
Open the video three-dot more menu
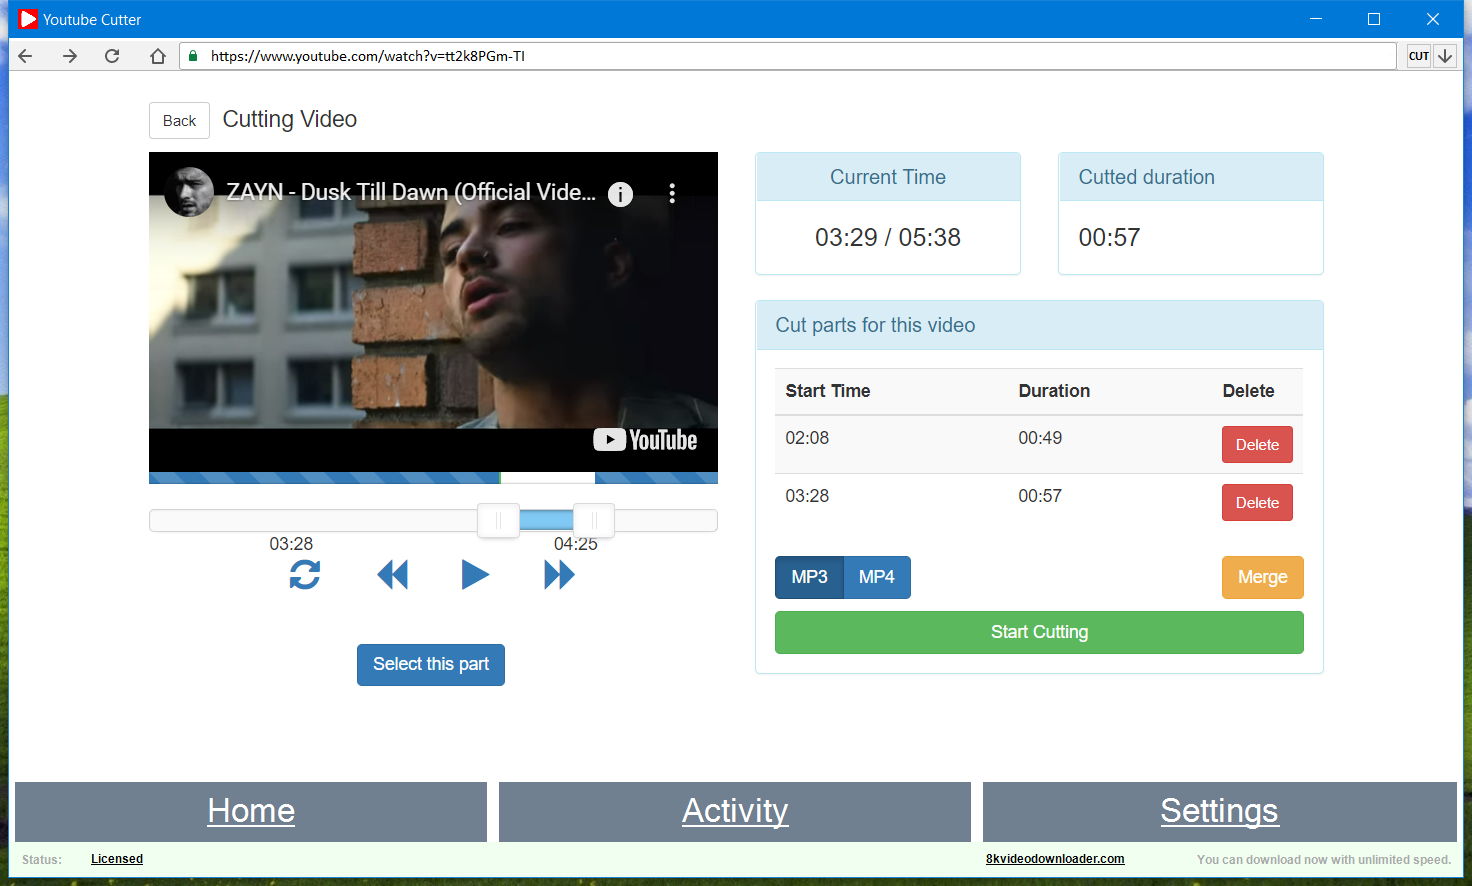(x=672, y=193)
